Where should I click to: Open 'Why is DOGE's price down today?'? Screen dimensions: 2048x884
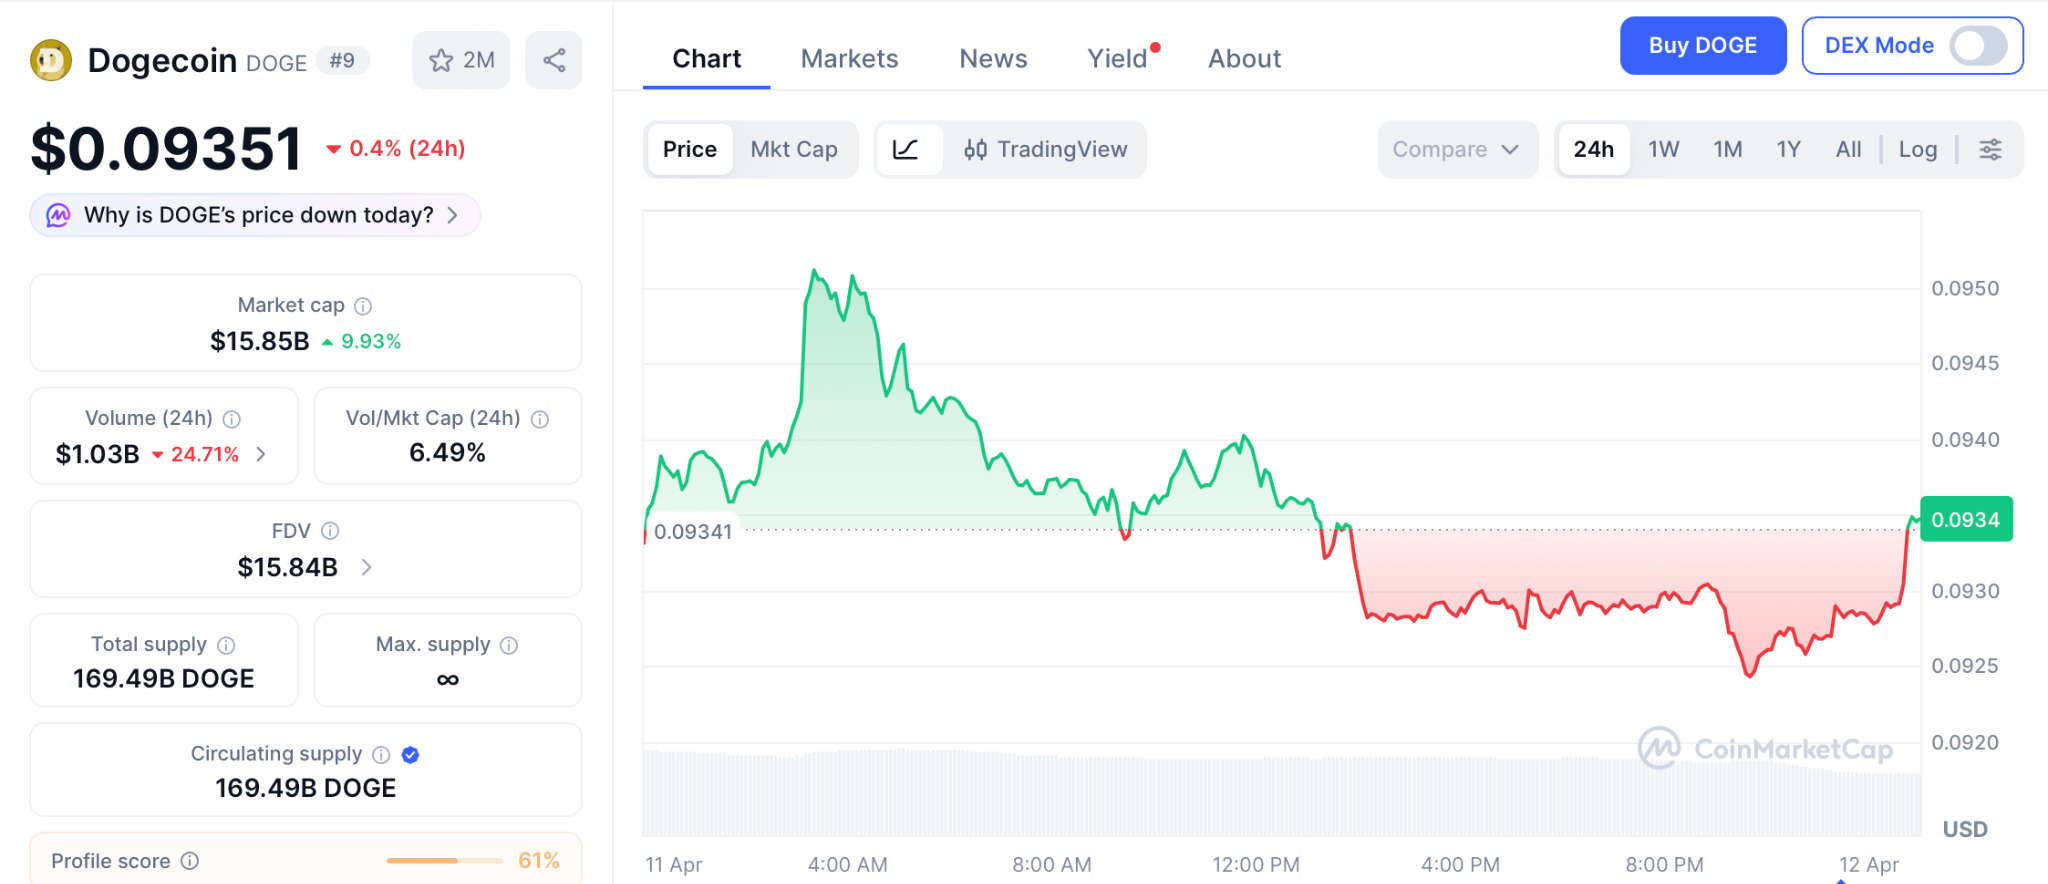(256, 215)
